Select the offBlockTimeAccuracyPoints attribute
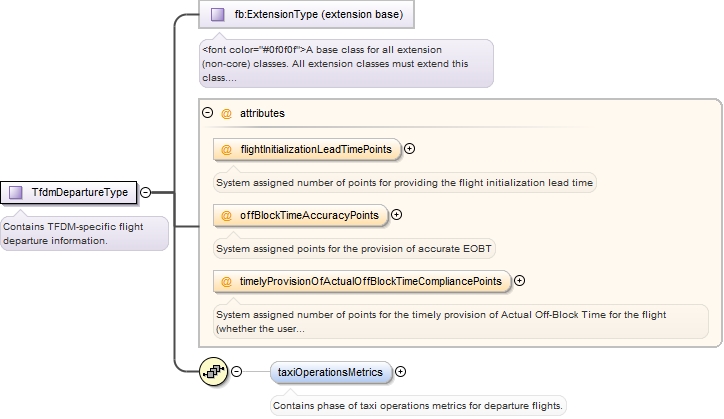Viewport: 724px width, 419px height. (301, 215)
